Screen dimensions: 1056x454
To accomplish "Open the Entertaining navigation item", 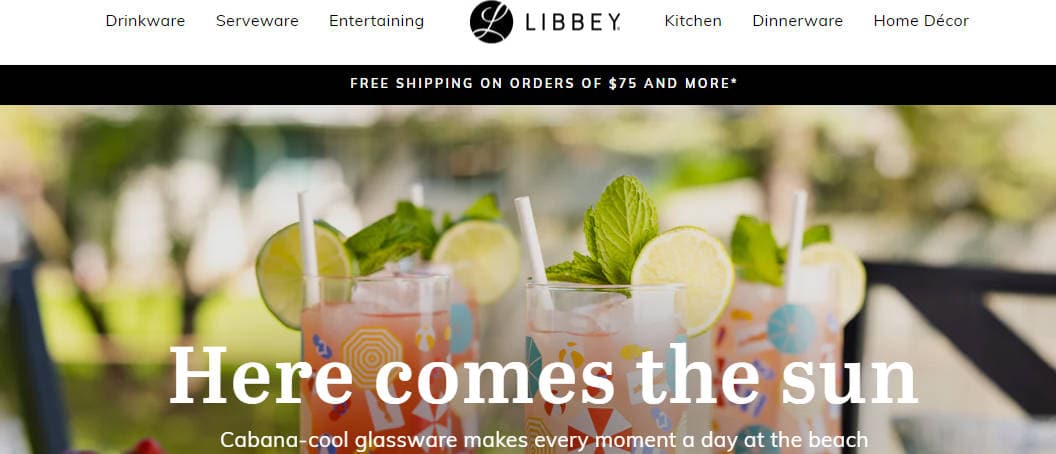I will [376, 21].
